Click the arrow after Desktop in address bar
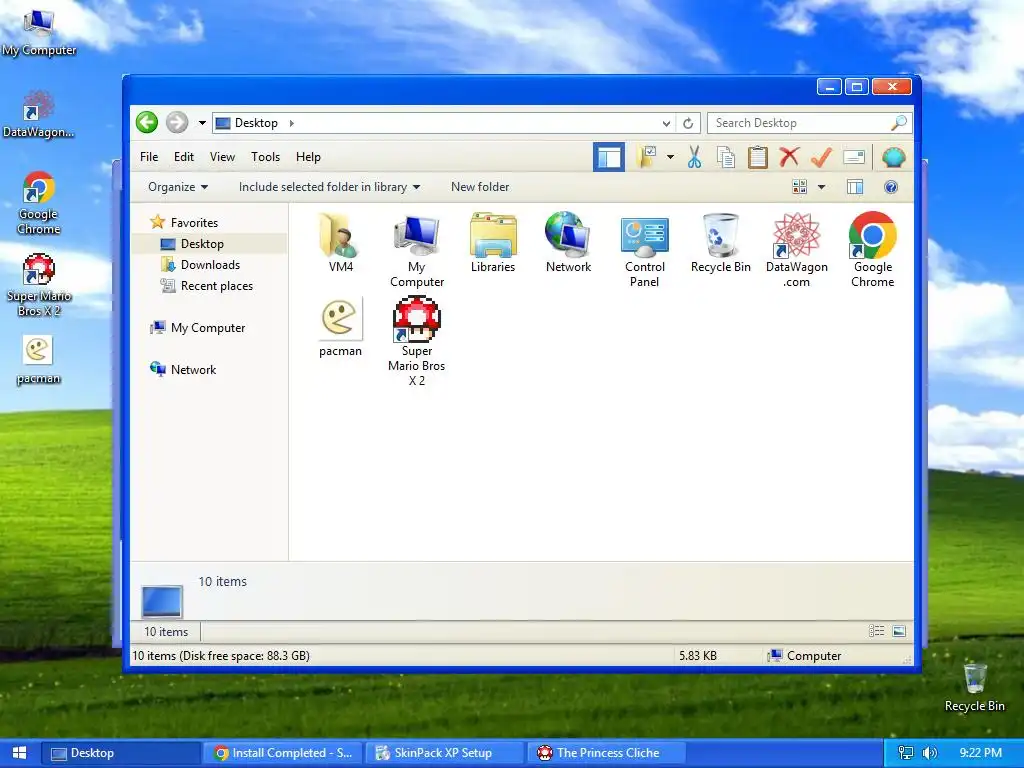 pos(291,123)
